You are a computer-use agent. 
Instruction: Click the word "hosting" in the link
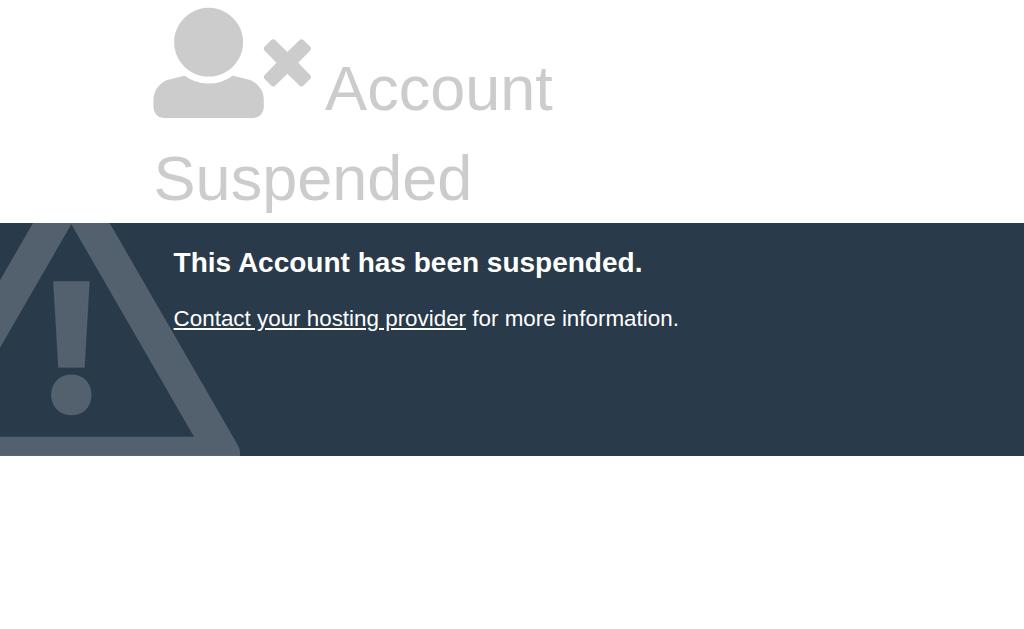pos(342,319)
